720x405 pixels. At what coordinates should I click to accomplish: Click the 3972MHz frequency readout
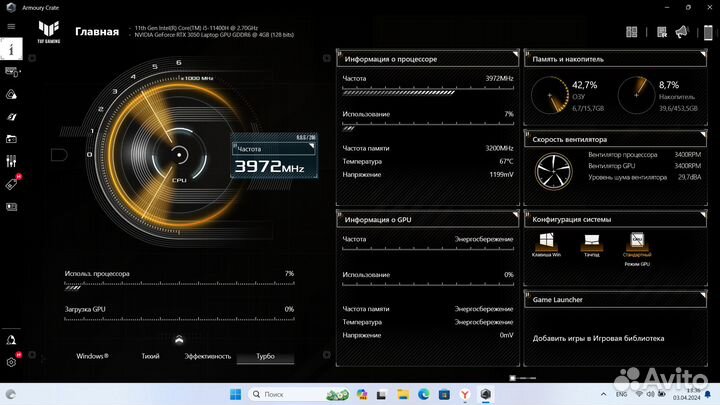tap(269, 167)
